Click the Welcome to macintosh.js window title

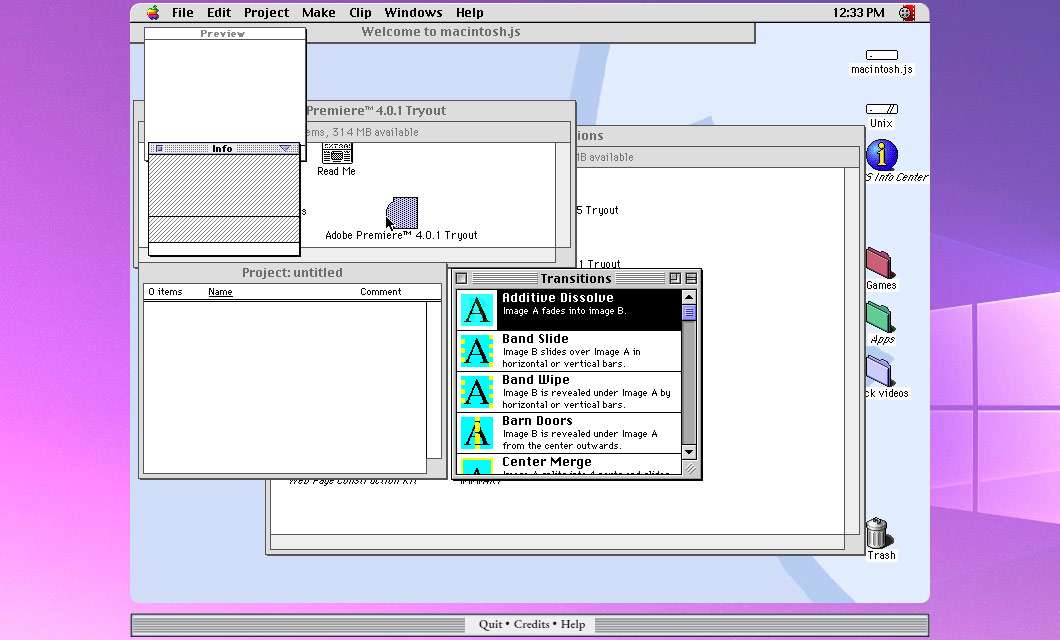tap(441, 32)
